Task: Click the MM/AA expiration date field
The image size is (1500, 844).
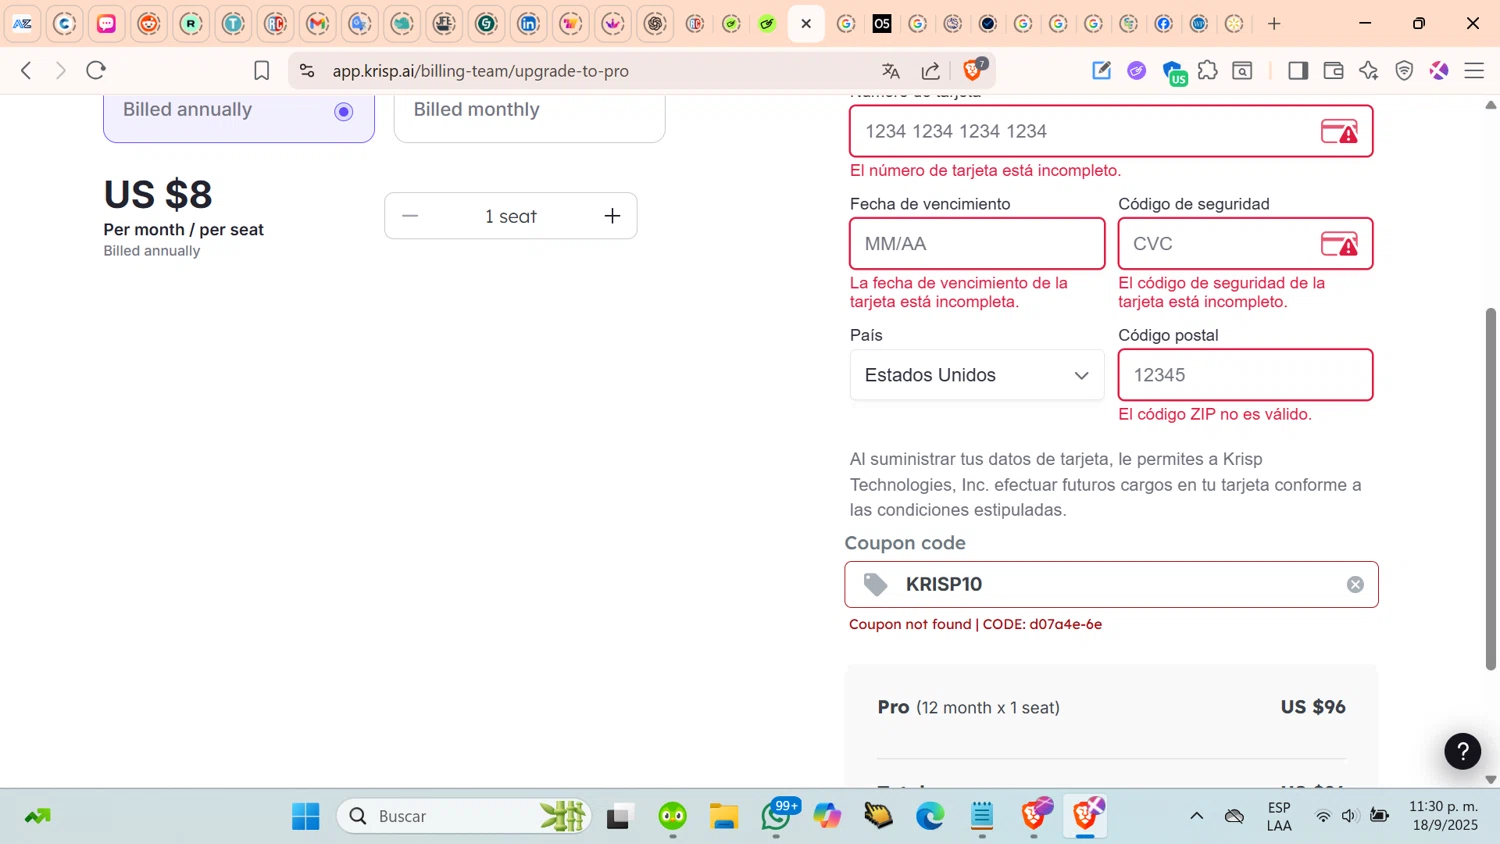Action: point(977,243)
